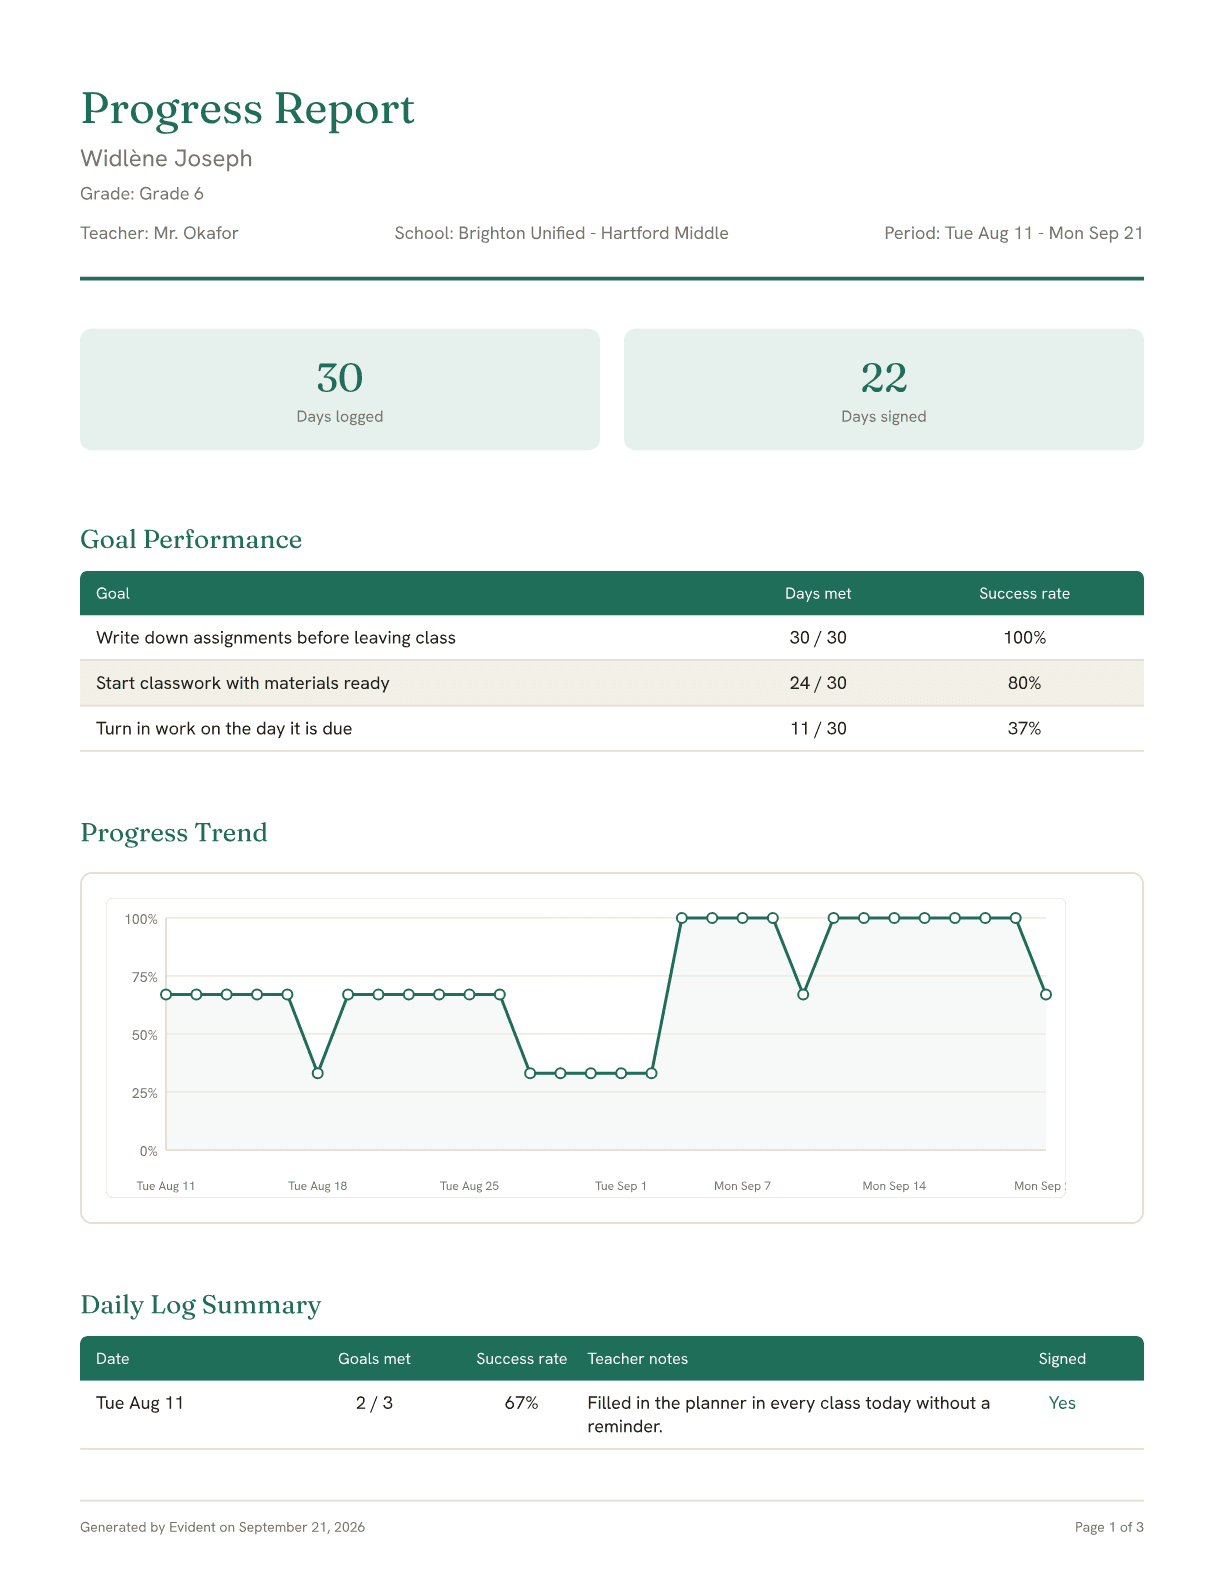1224x1584 pixels.
Task: Click the 30 / 30 days met value
Action: 818,637
